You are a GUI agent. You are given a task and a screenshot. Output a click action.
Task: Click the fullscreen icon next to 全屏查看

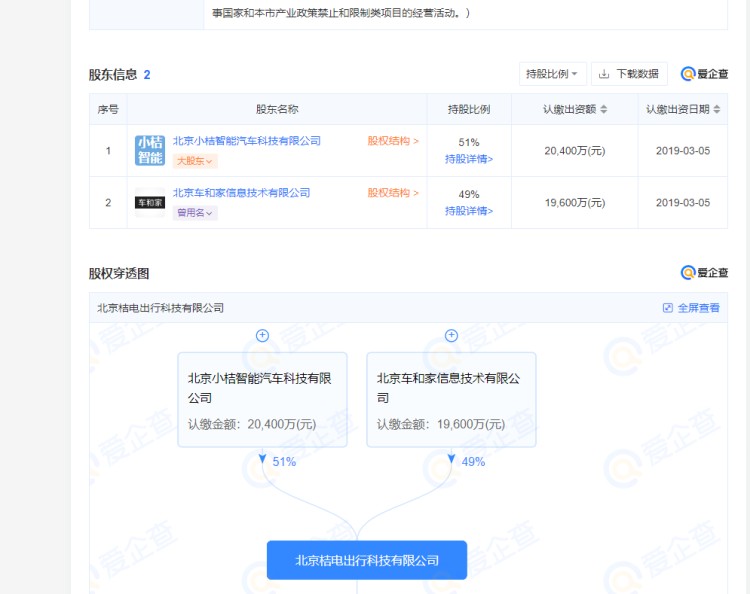(668, 308)
